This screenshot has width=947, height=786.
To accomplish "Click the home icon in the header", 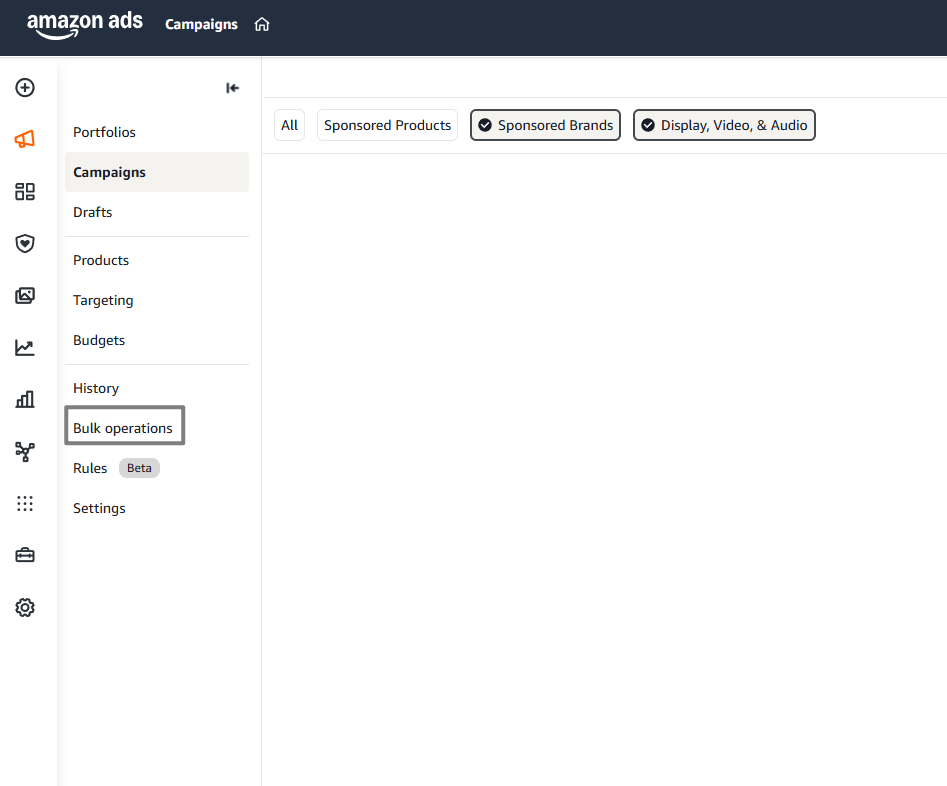I will coord(261,24).
